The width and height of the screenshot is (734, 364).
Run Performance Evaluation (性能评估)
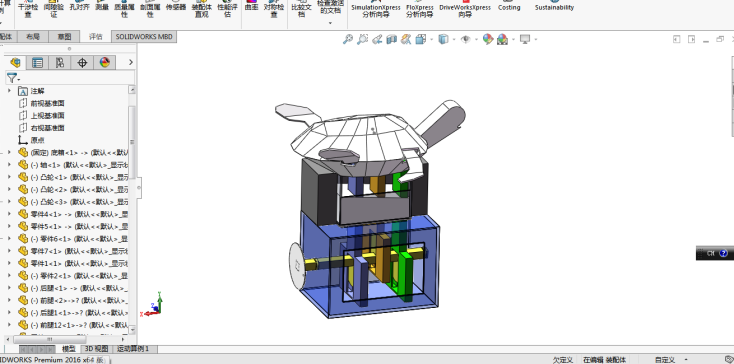pos(228,10)
